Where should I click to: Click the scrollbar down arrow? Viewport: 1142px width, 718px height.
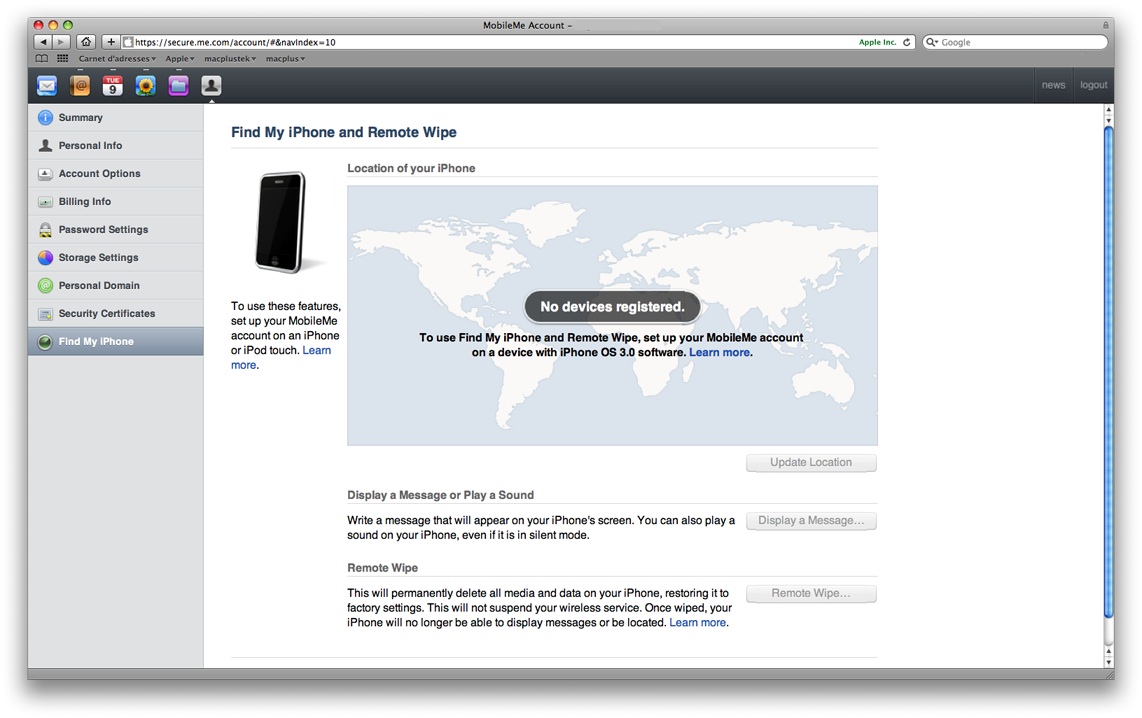[1108, 663]
